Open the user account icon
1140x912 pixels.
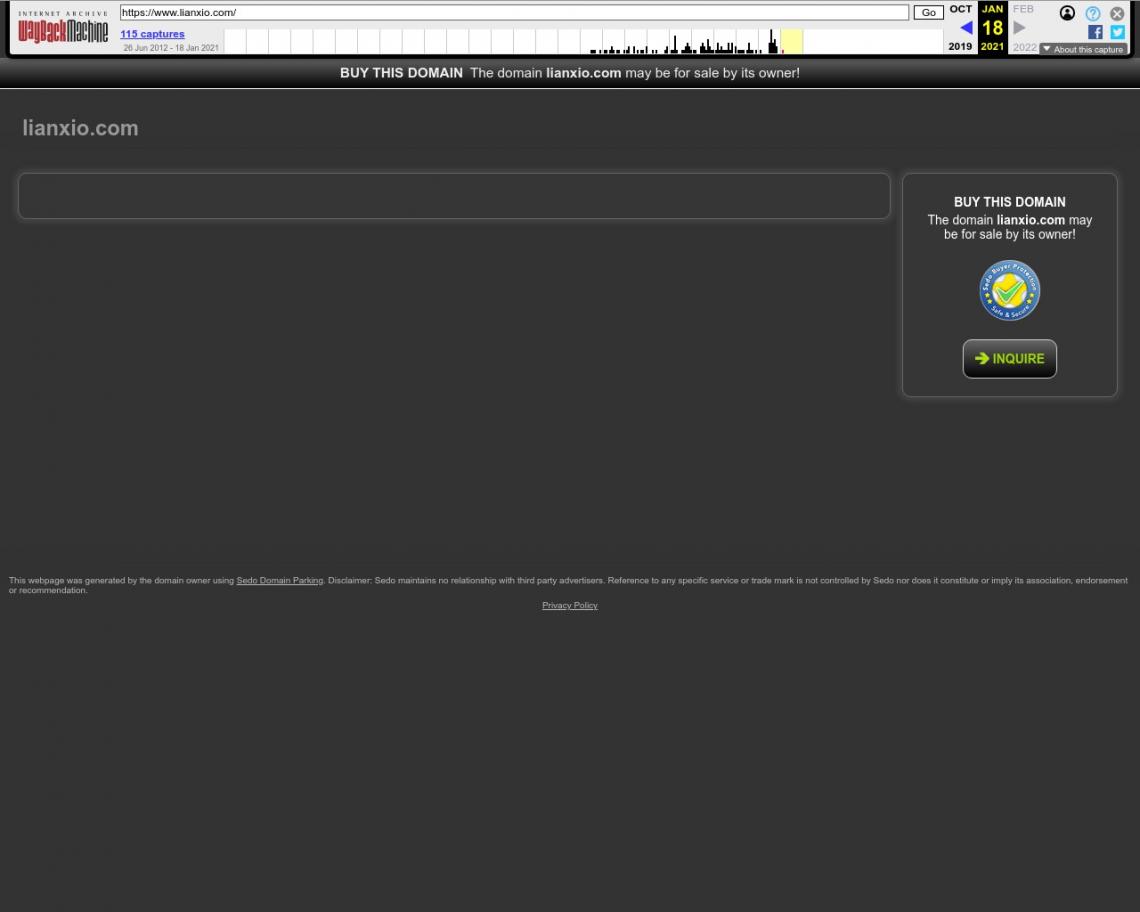pos(1067,13)
